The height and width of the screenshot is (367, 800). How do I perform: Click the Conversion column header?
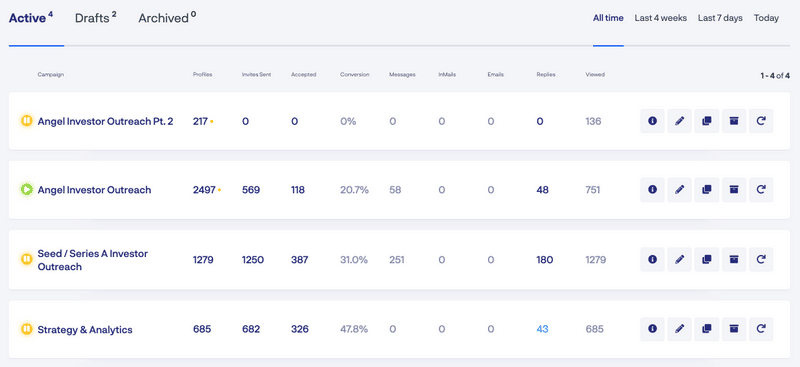pyautogui.click(x=355, y=75)
